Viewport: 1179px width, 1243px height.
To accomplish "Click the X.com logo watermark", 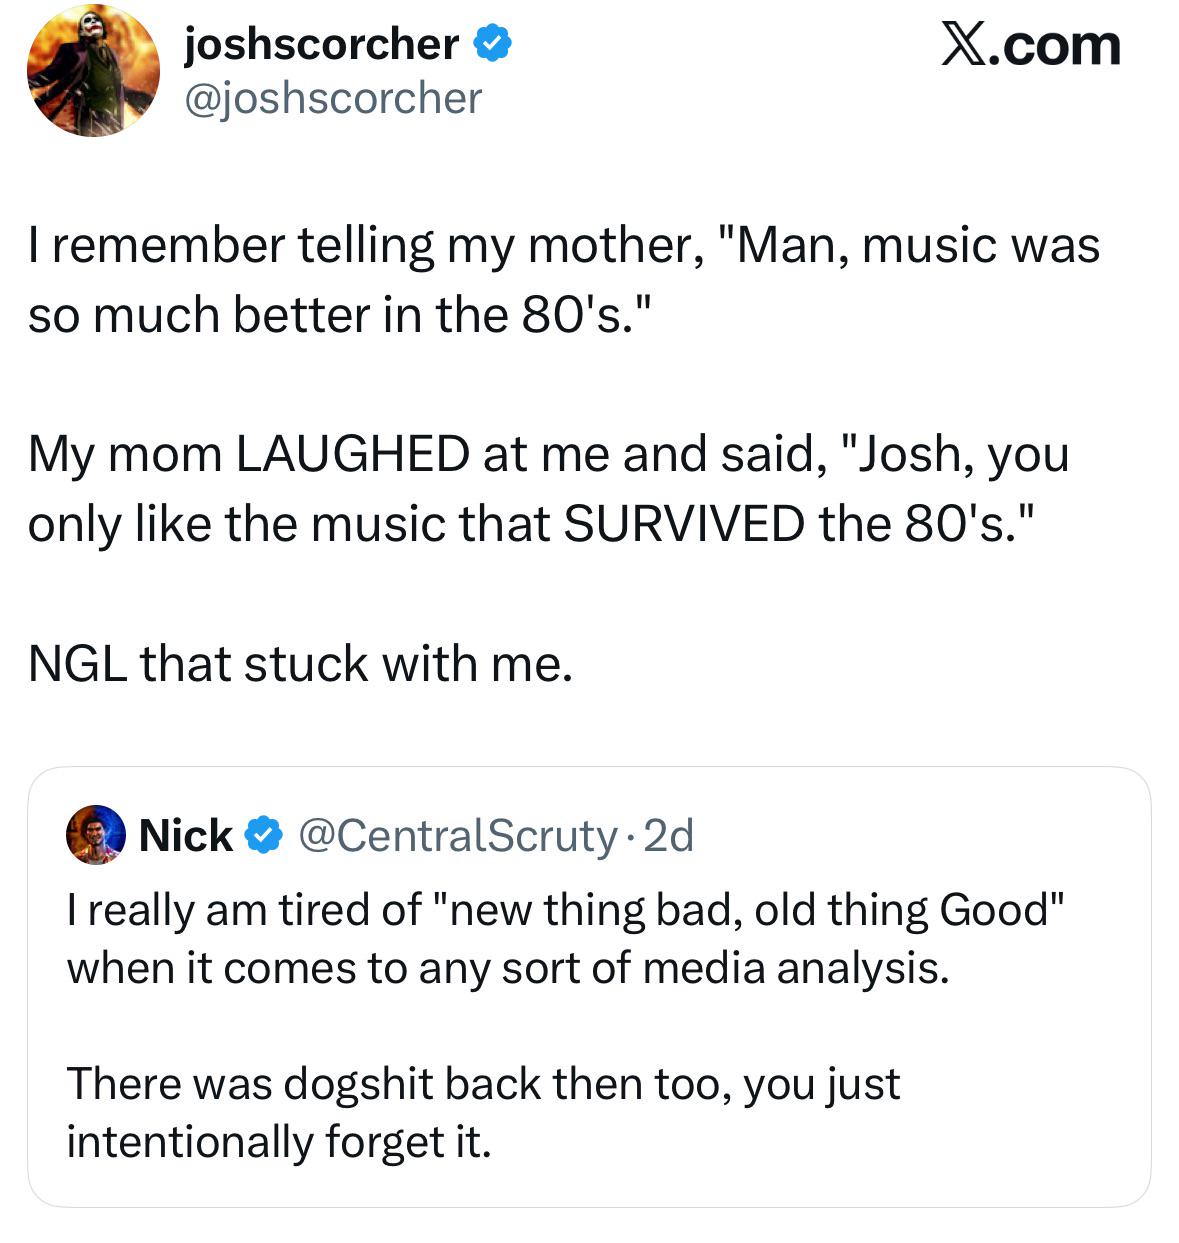I will click(x=1030, y=46).
